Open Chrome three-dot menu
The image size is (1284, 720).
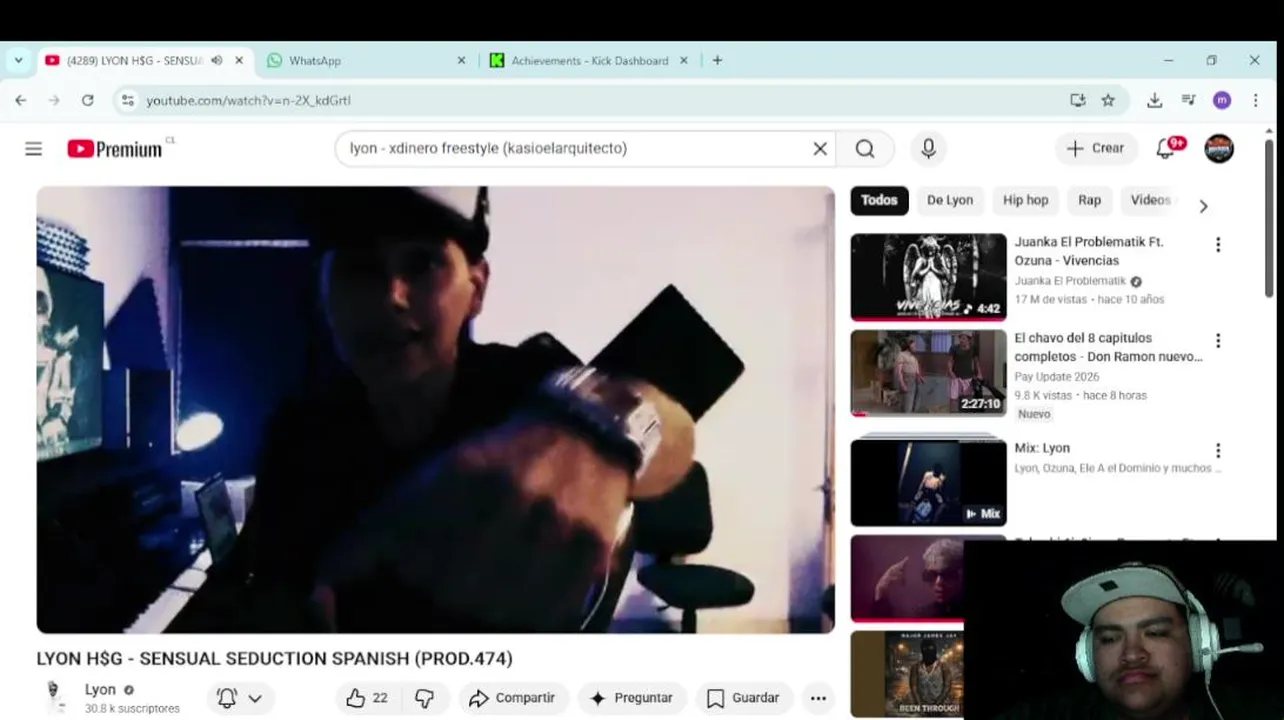[x=1256, y=100]
